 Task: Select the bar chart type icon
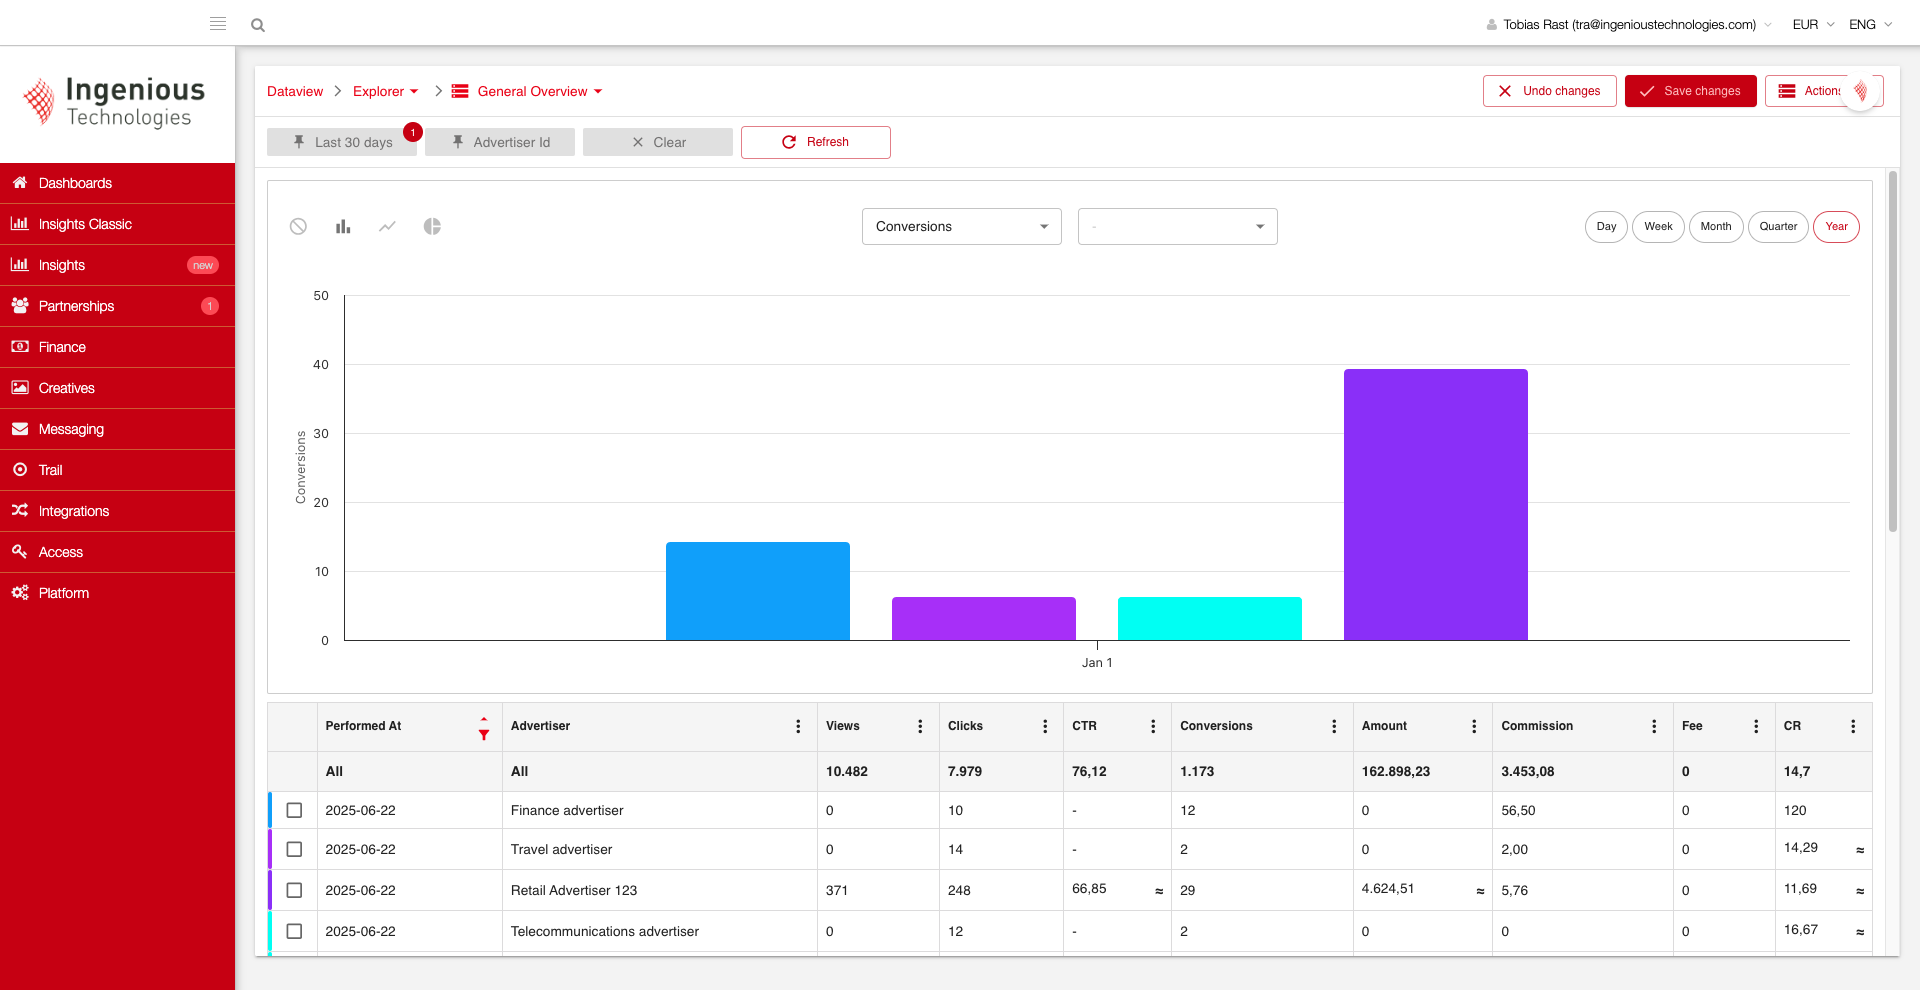coord(343,227)
